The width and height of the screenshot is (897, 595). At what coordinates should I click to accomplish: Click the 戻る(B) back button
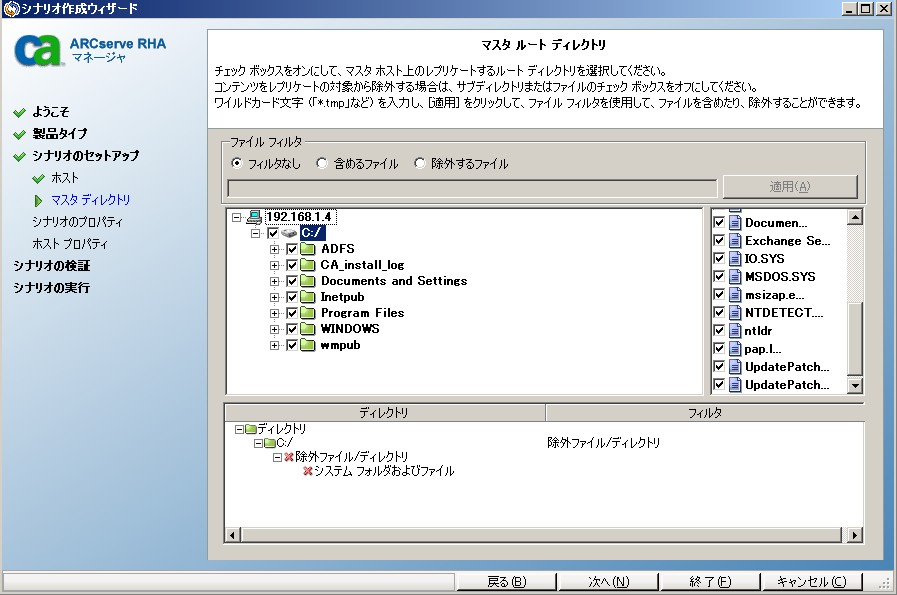pos(506,581)
